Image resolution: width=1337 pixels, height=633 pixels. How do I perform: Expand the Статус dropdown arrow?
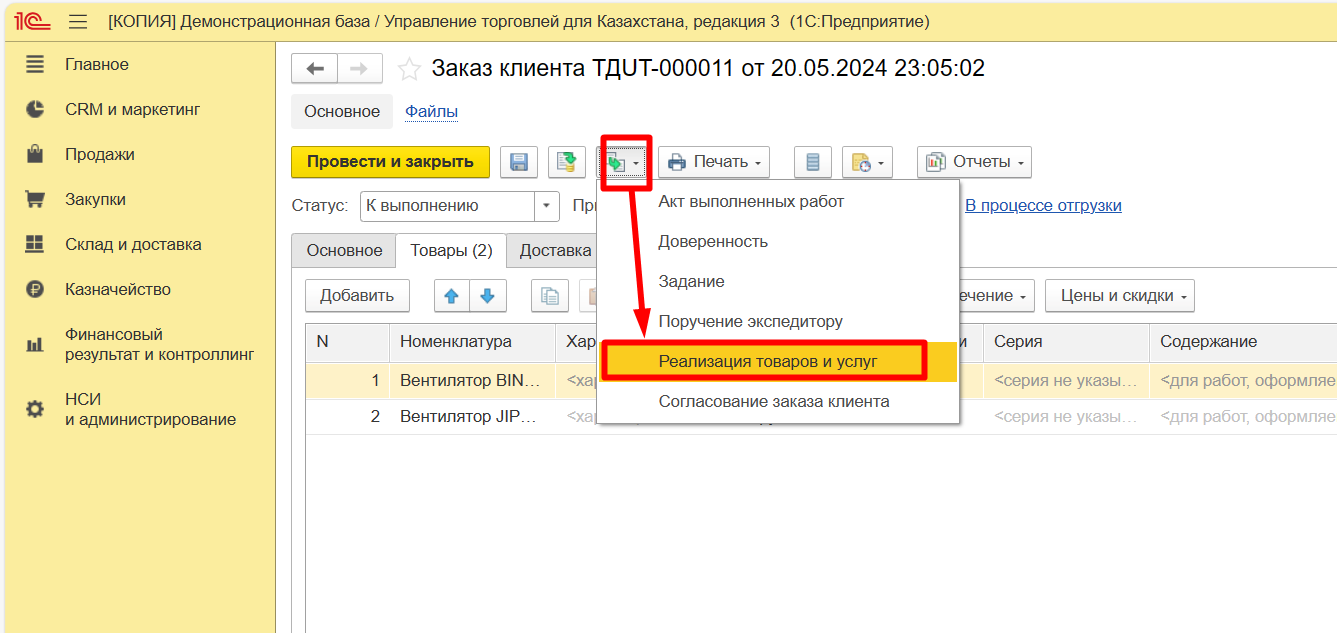coord(546,206)
